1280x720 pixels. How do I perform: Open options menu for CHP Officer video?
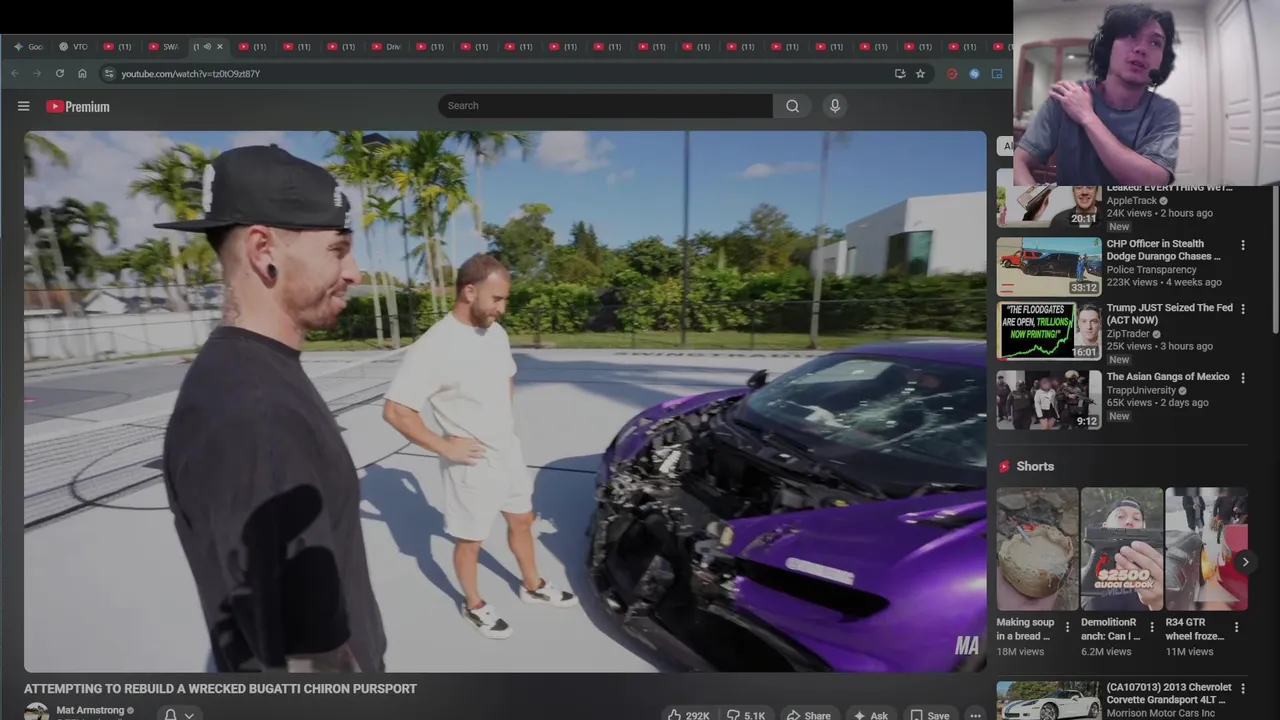coord(1243,245)
